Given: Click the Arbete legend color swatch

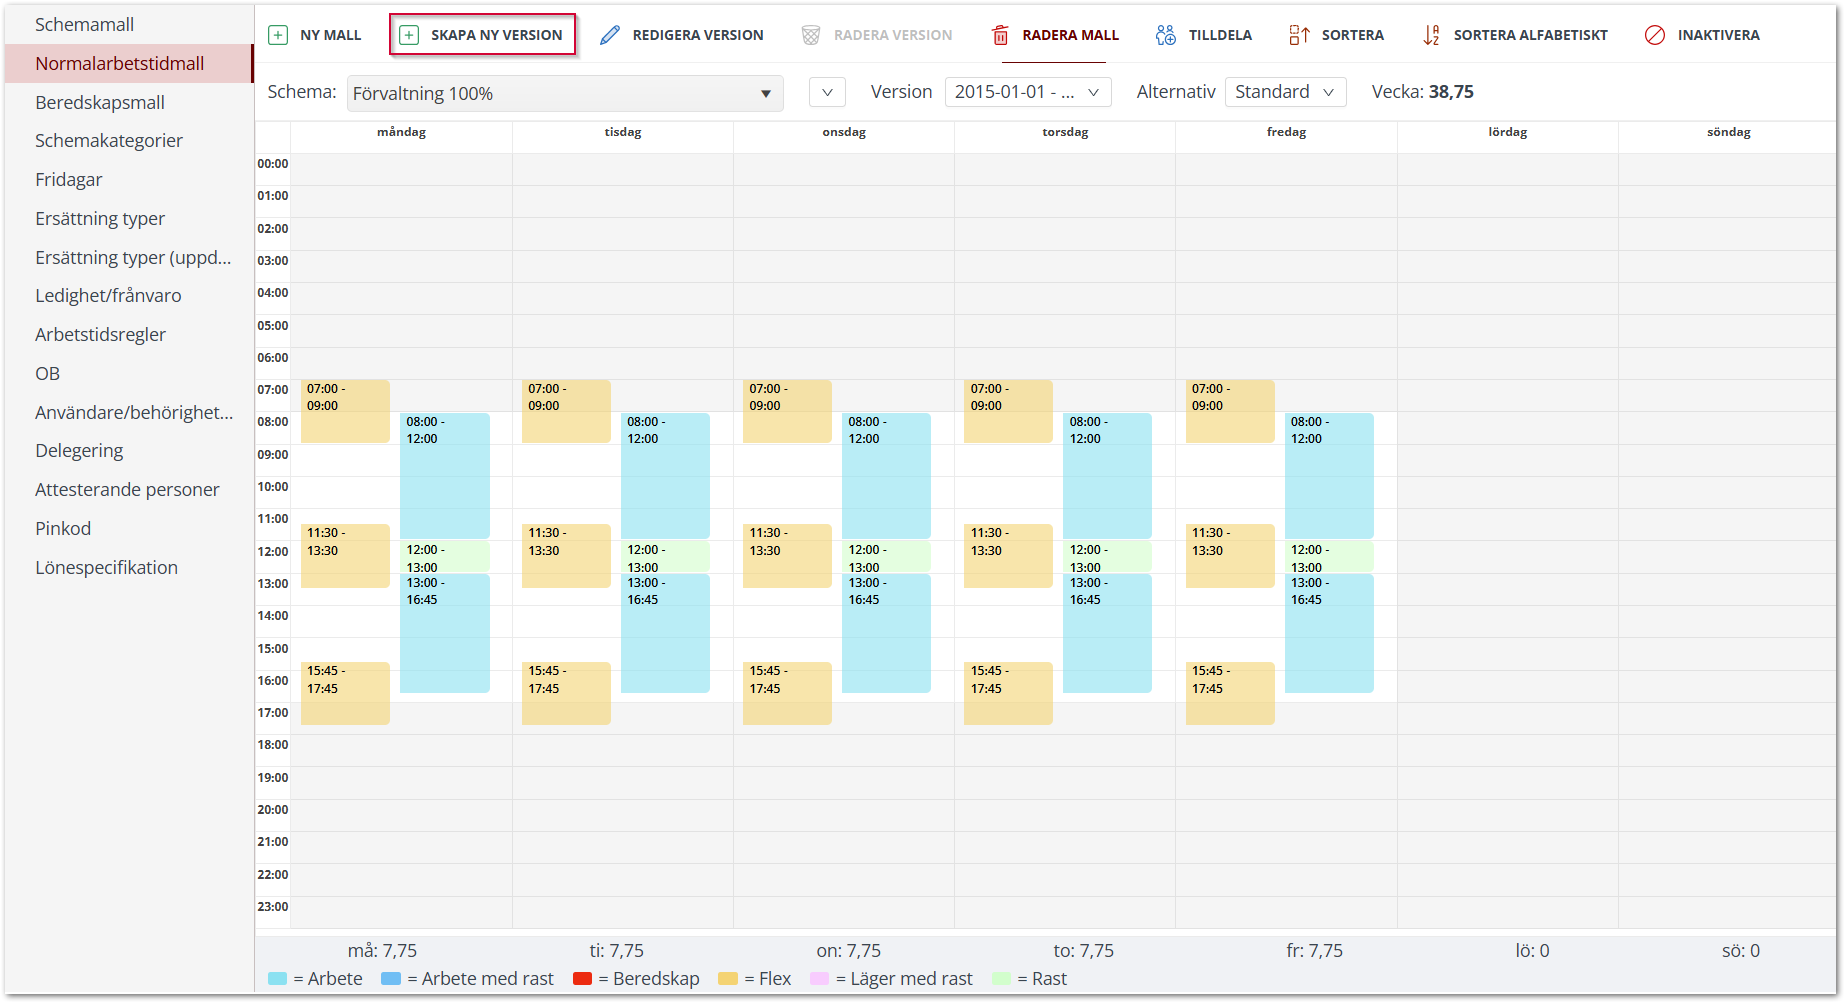Looking at the screenshot, I should [278, 979].
